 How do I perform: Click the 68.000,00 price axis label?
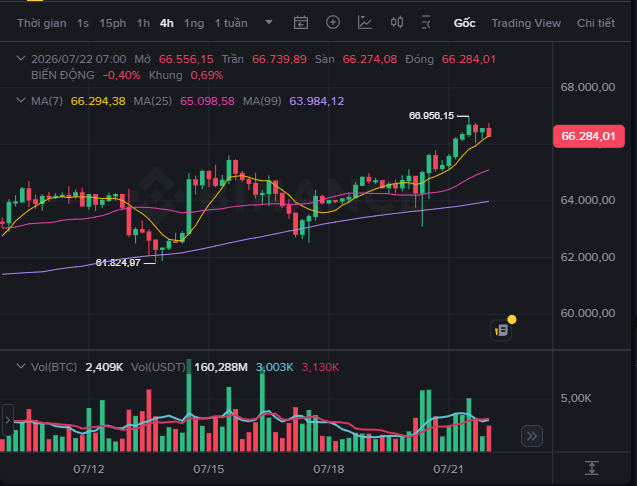pyautogui.click(x=588, y=87)
